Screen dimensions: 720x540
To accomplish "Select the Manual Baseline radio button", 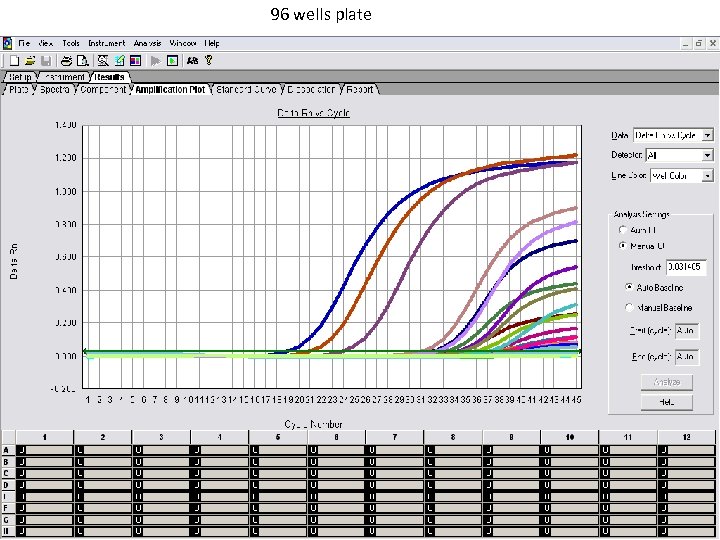I will coord(630,307).
